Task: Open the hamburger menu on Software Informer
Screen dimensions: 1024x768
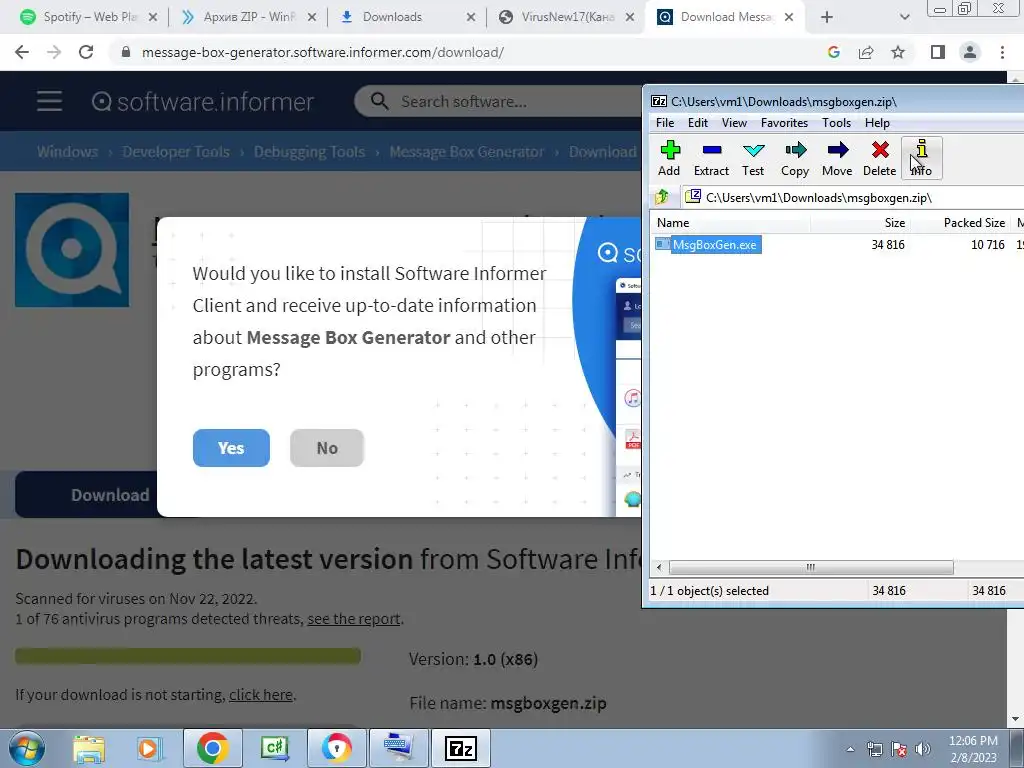Action: tap(50, 101)
